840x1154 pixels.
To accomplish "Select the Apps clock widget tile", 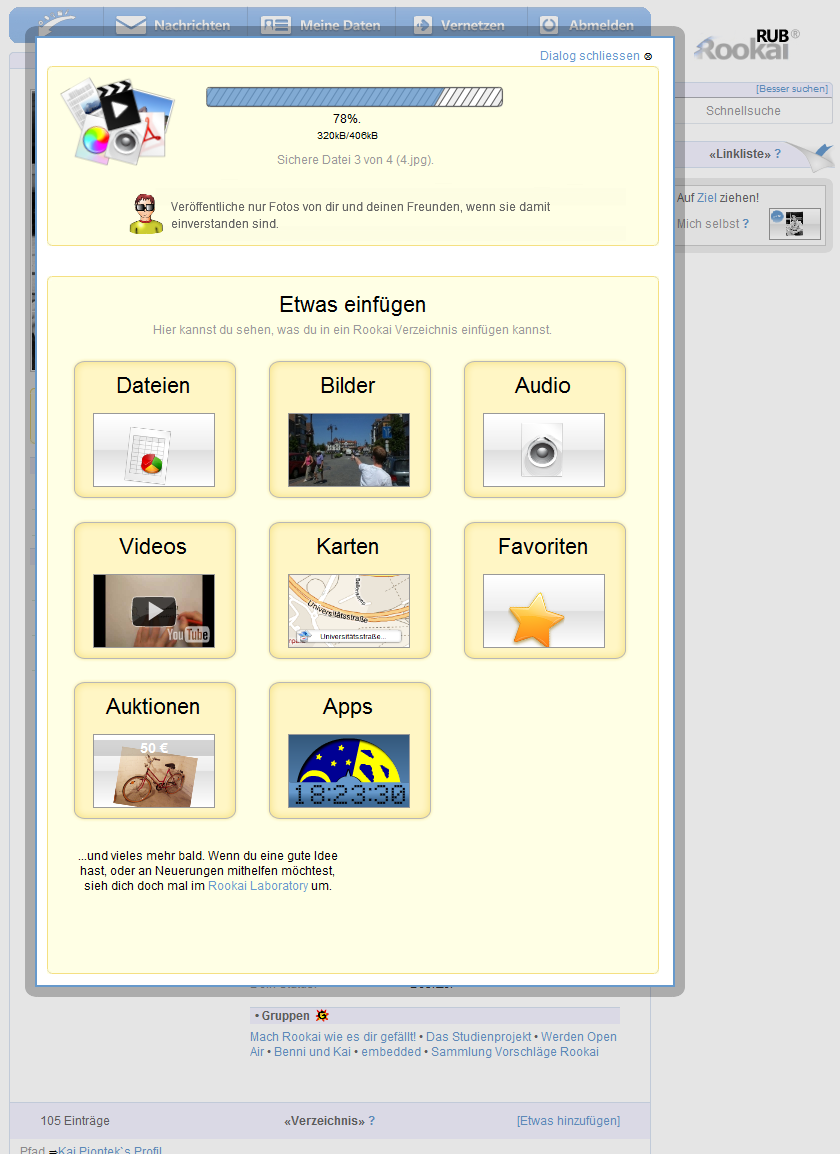I will coord(349,771).
